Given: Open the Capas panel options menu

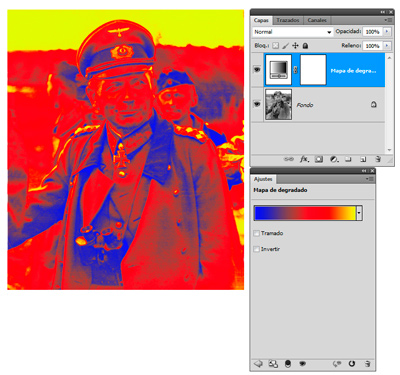Looking at the screenshot, I should pos(388,20).
